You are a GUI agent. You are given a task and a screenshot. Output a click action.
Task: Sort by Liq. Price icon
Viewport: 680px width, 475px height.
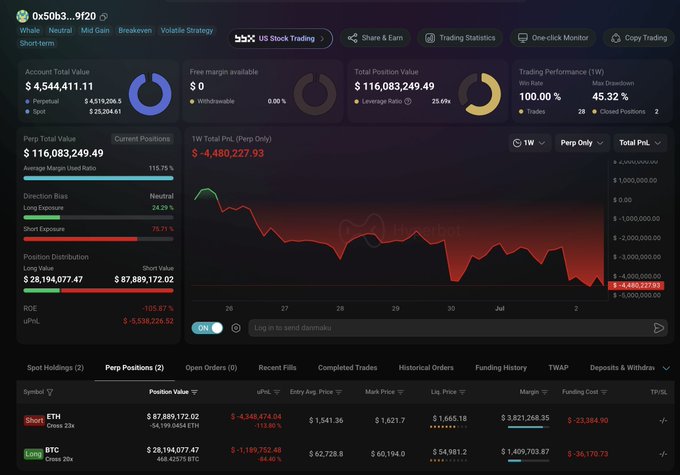coord(462,392)
